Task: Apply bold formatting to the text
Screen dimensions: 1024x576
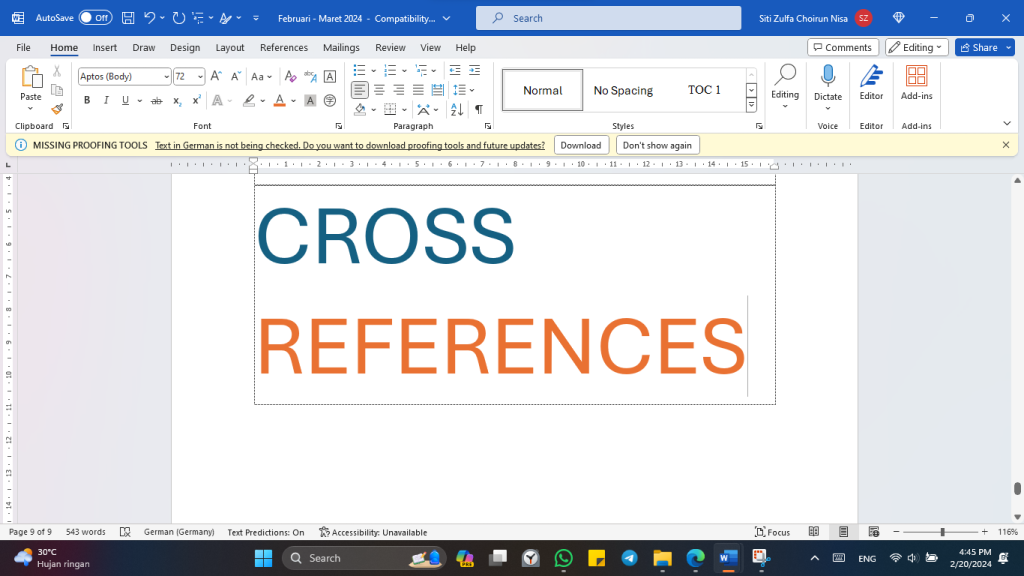Action: (x=87, y=100)
